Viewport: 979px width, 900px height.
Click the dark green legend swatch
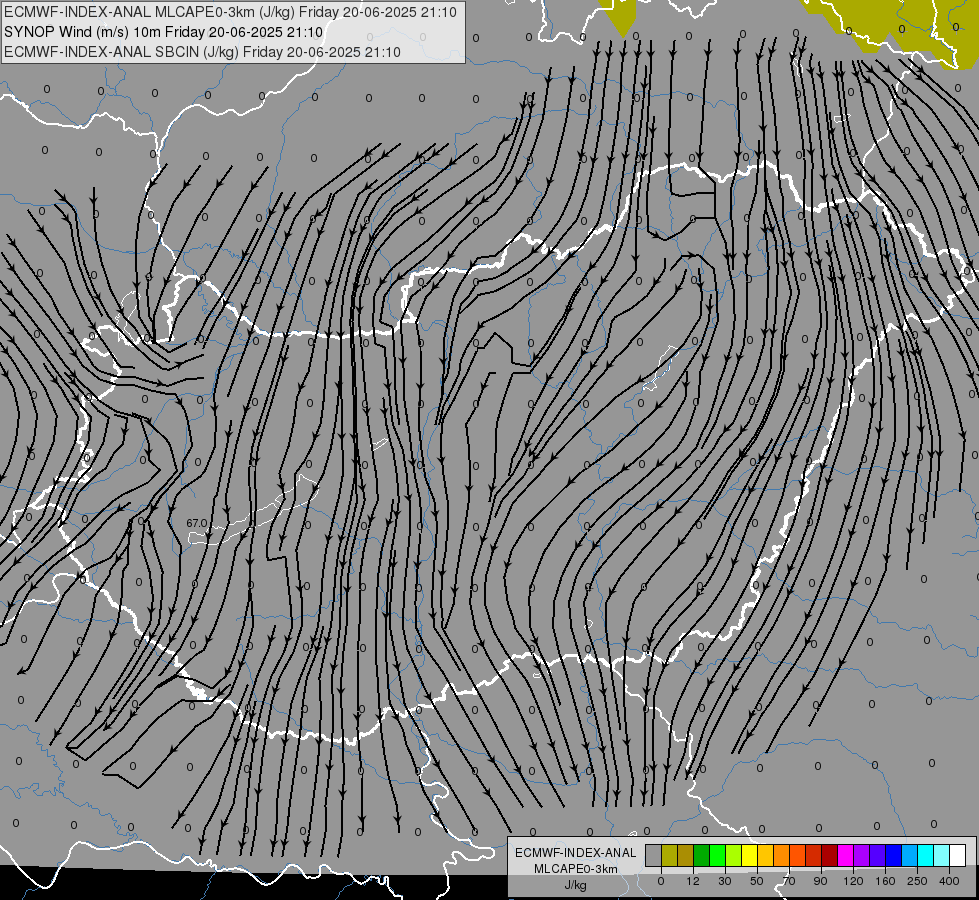point(702,855)
